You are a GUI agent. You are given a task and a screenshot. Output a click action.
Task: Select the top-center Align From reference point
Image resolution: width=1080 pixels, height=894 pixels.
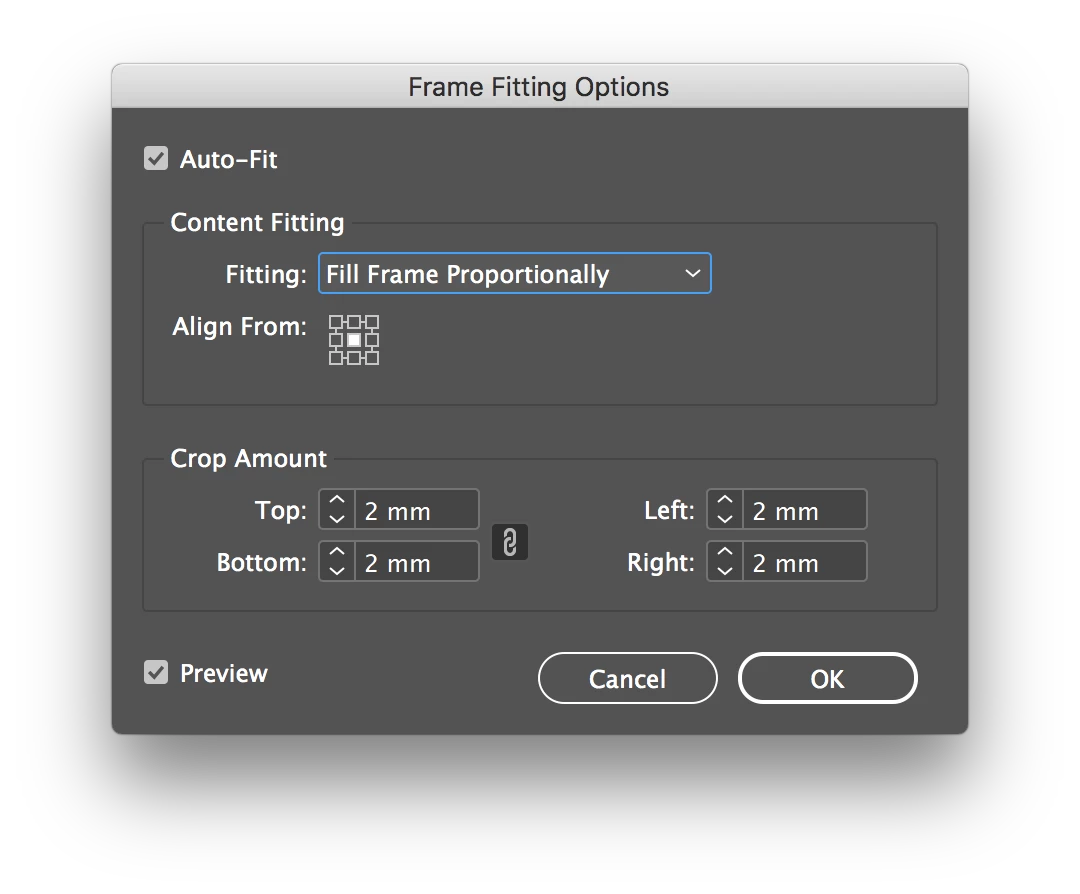point(354,322)
